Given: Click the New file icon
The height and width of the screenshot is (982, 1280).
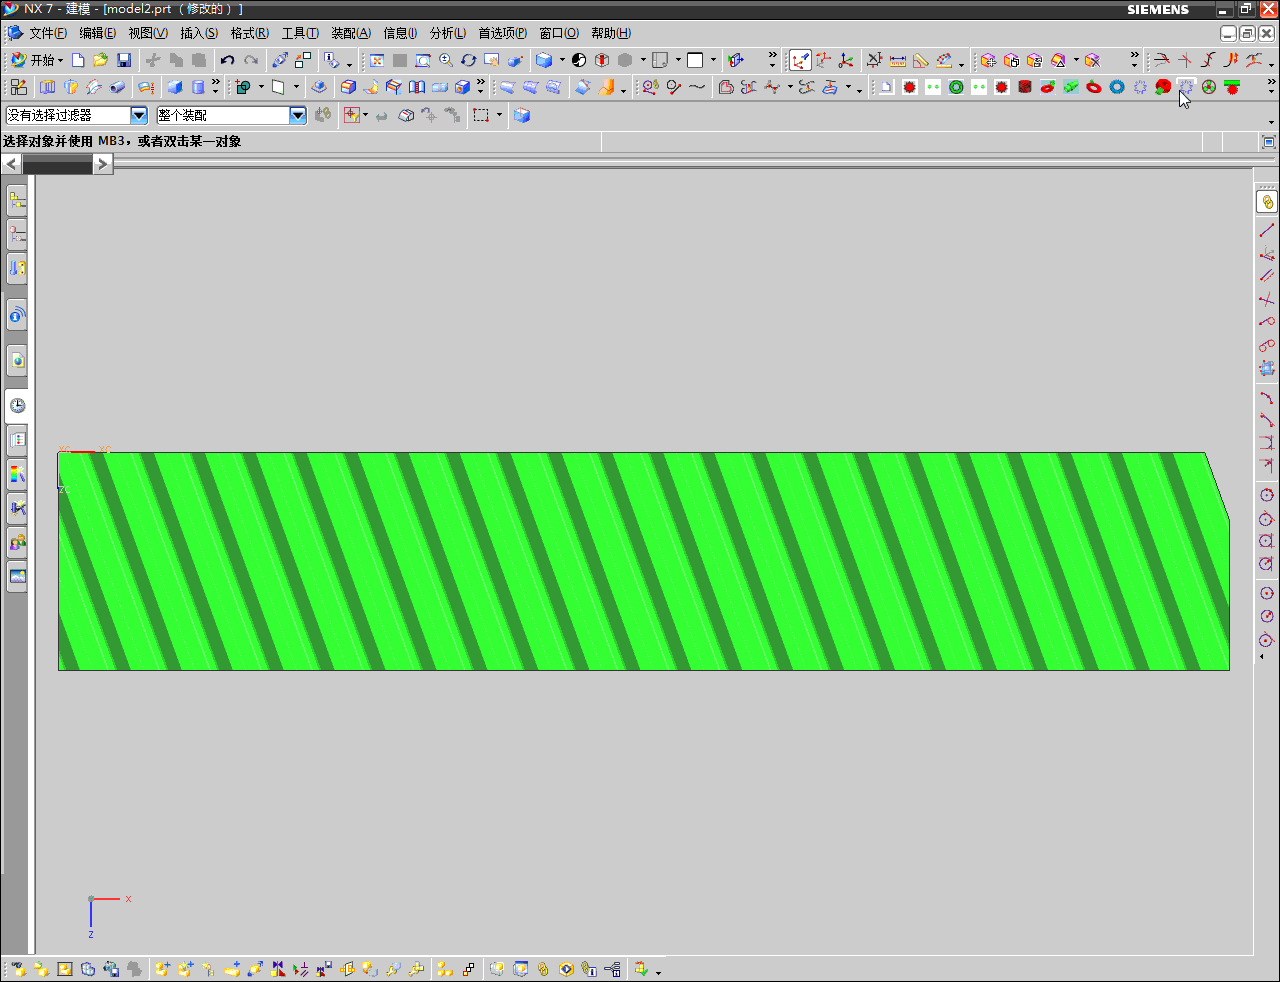Looking at the screenshot, I should pyautogui.click(x=78, y=60).
